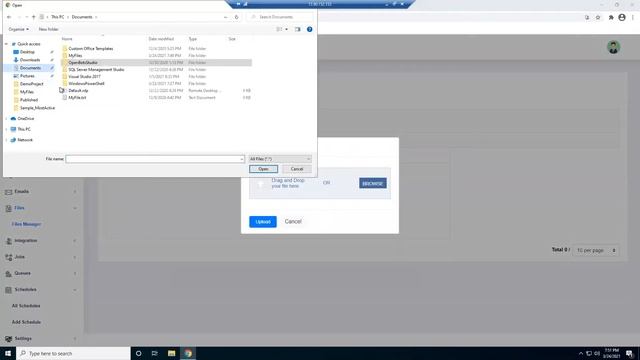The height and width of the screenshot is (360, 640).
Task: Click the Settings icon in web sidebar
Action: [9, 339]
